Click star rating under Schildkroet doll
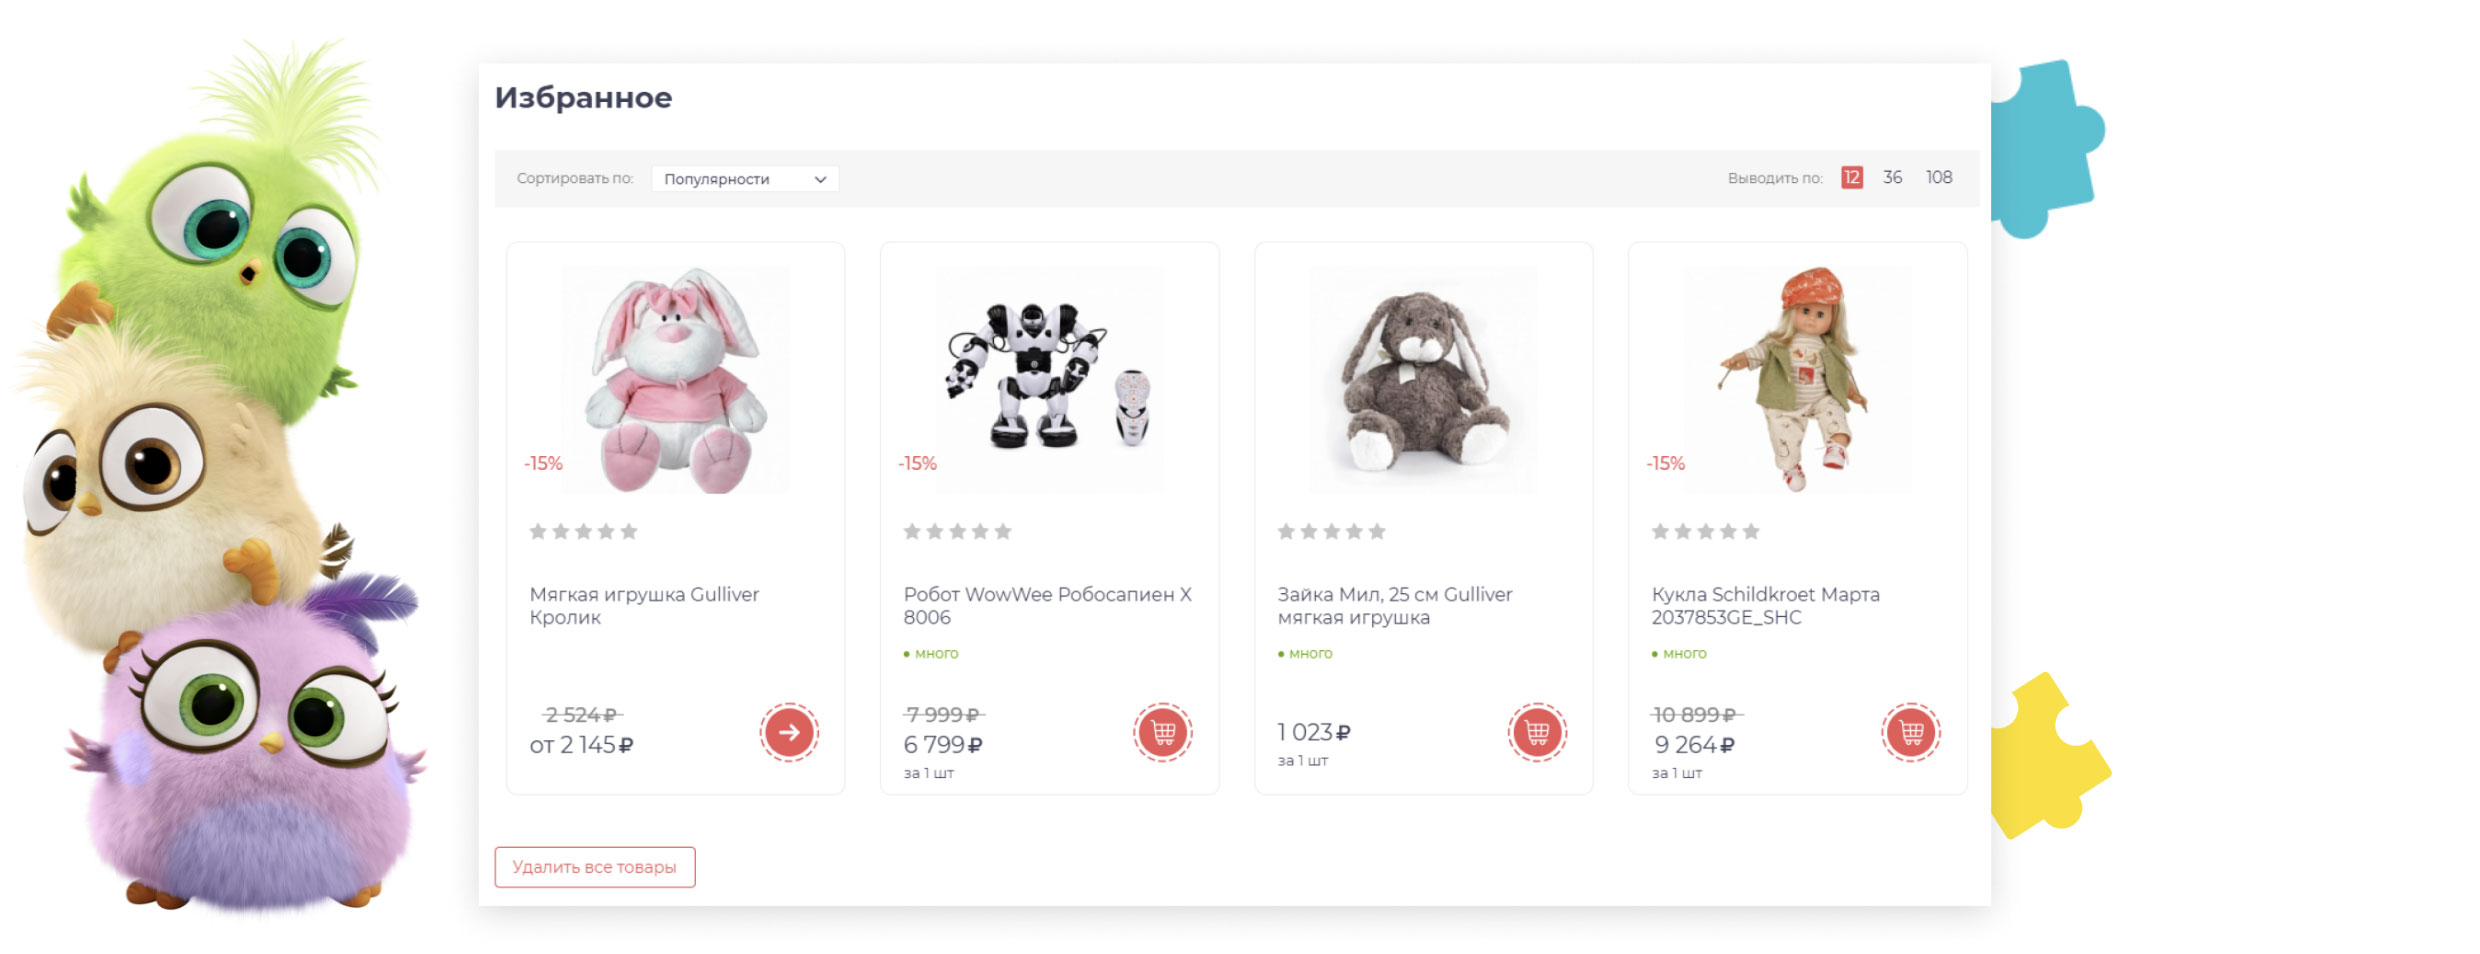2480x954 pixels. click(x=1705, y=532)
